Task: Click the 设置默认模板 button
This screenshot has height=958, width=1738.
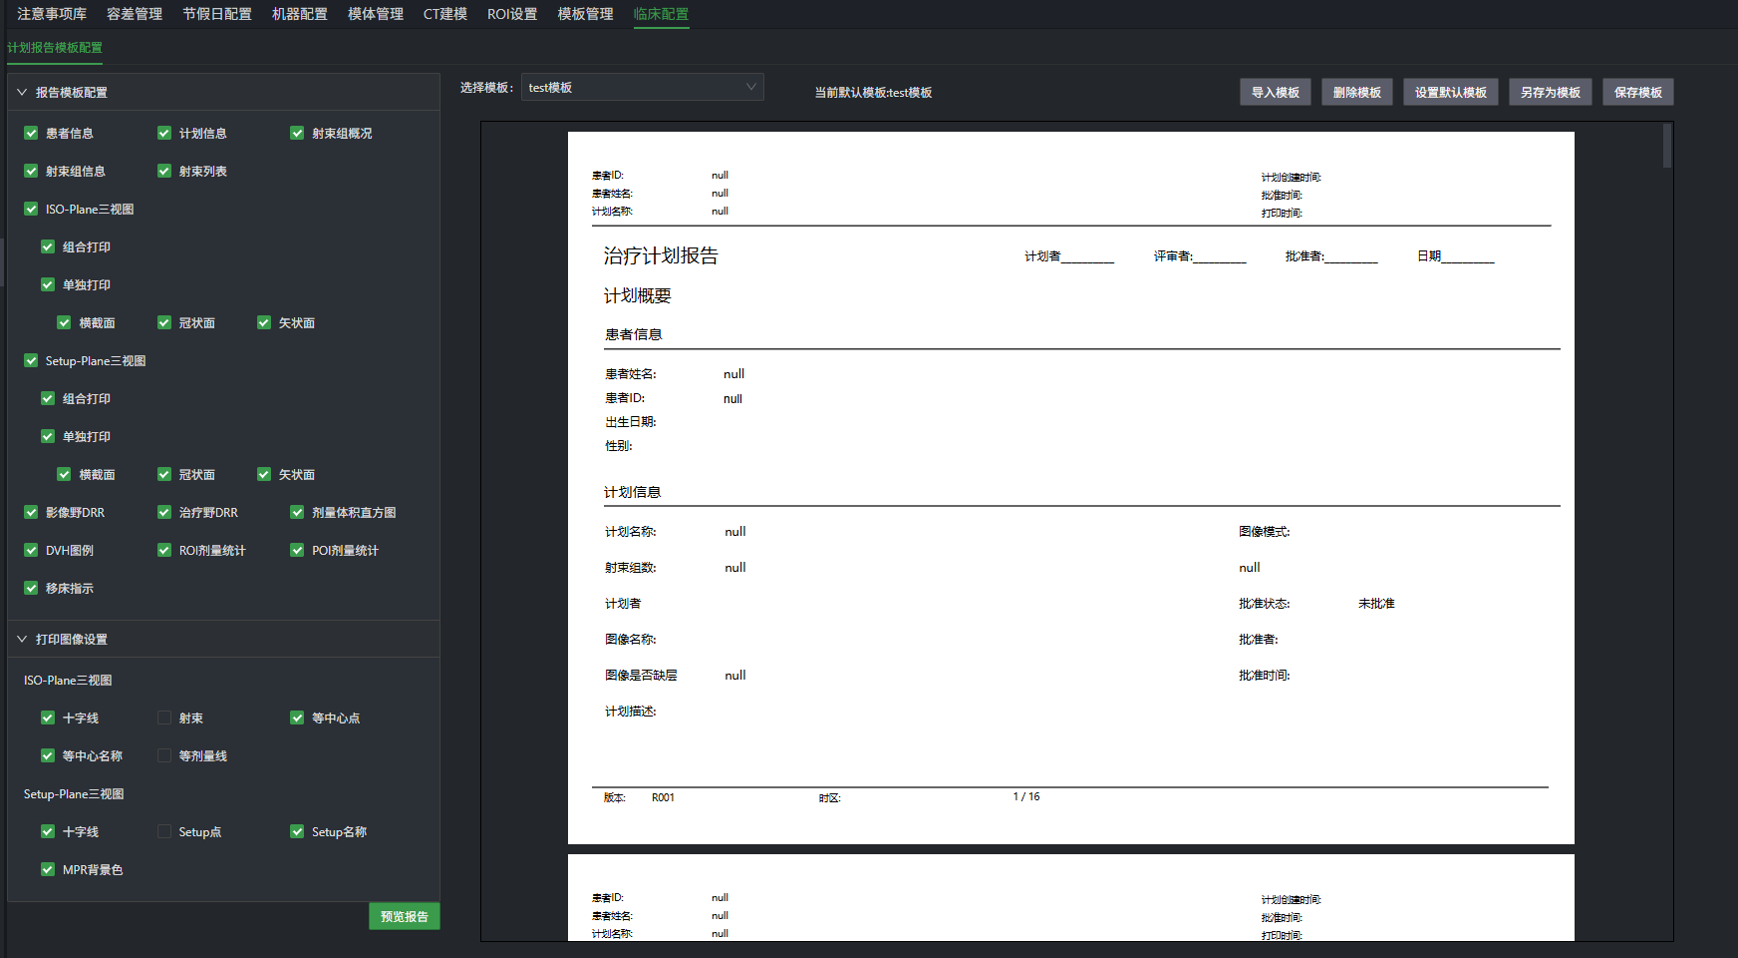Action: click(x=1450, y=92)
